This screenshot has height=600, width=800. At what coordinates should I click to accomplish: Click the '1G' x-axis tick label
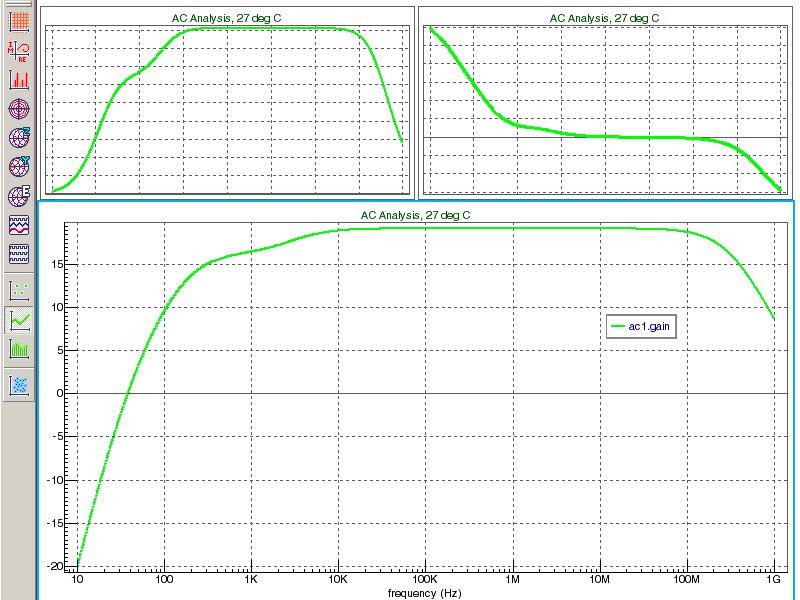click(773, 579)
